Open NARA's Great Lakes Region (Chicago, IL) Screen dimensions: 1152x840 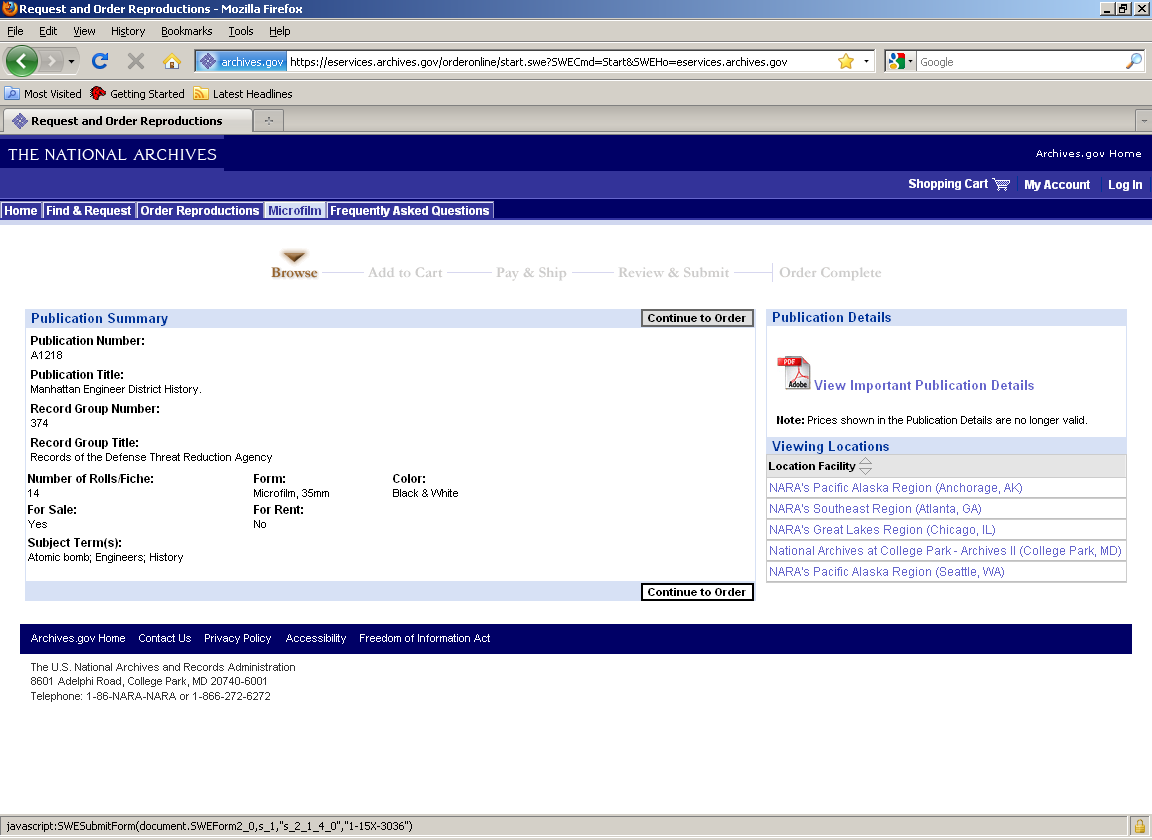(x=882, y=529)
